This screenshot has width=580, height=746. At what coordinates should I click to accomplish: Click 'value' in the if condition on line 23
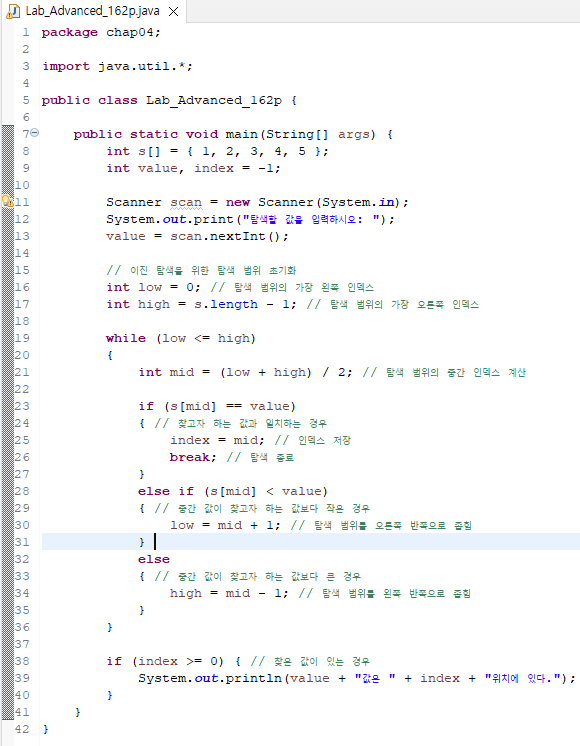[x=269, y=406]
